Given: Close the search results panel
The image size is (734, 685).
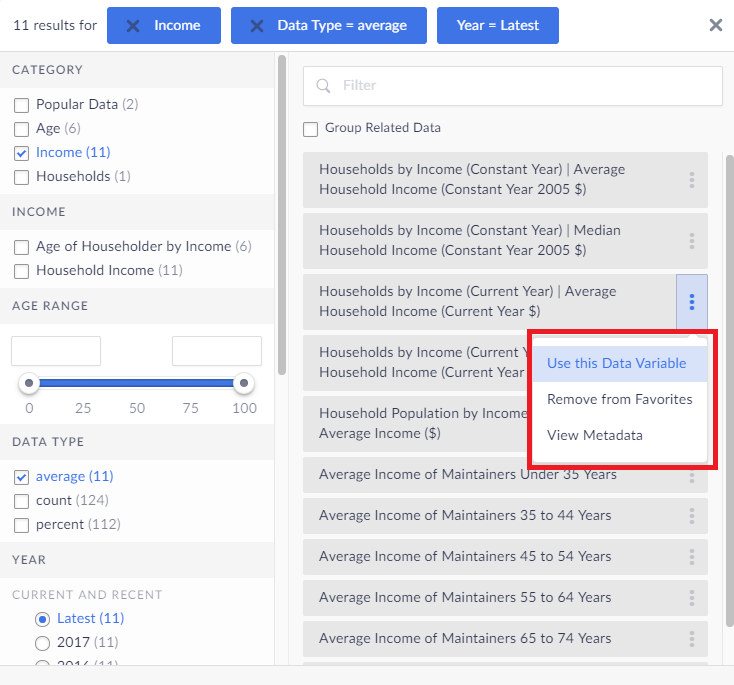Looking at the screenshot, I should [x=715, y=26].
